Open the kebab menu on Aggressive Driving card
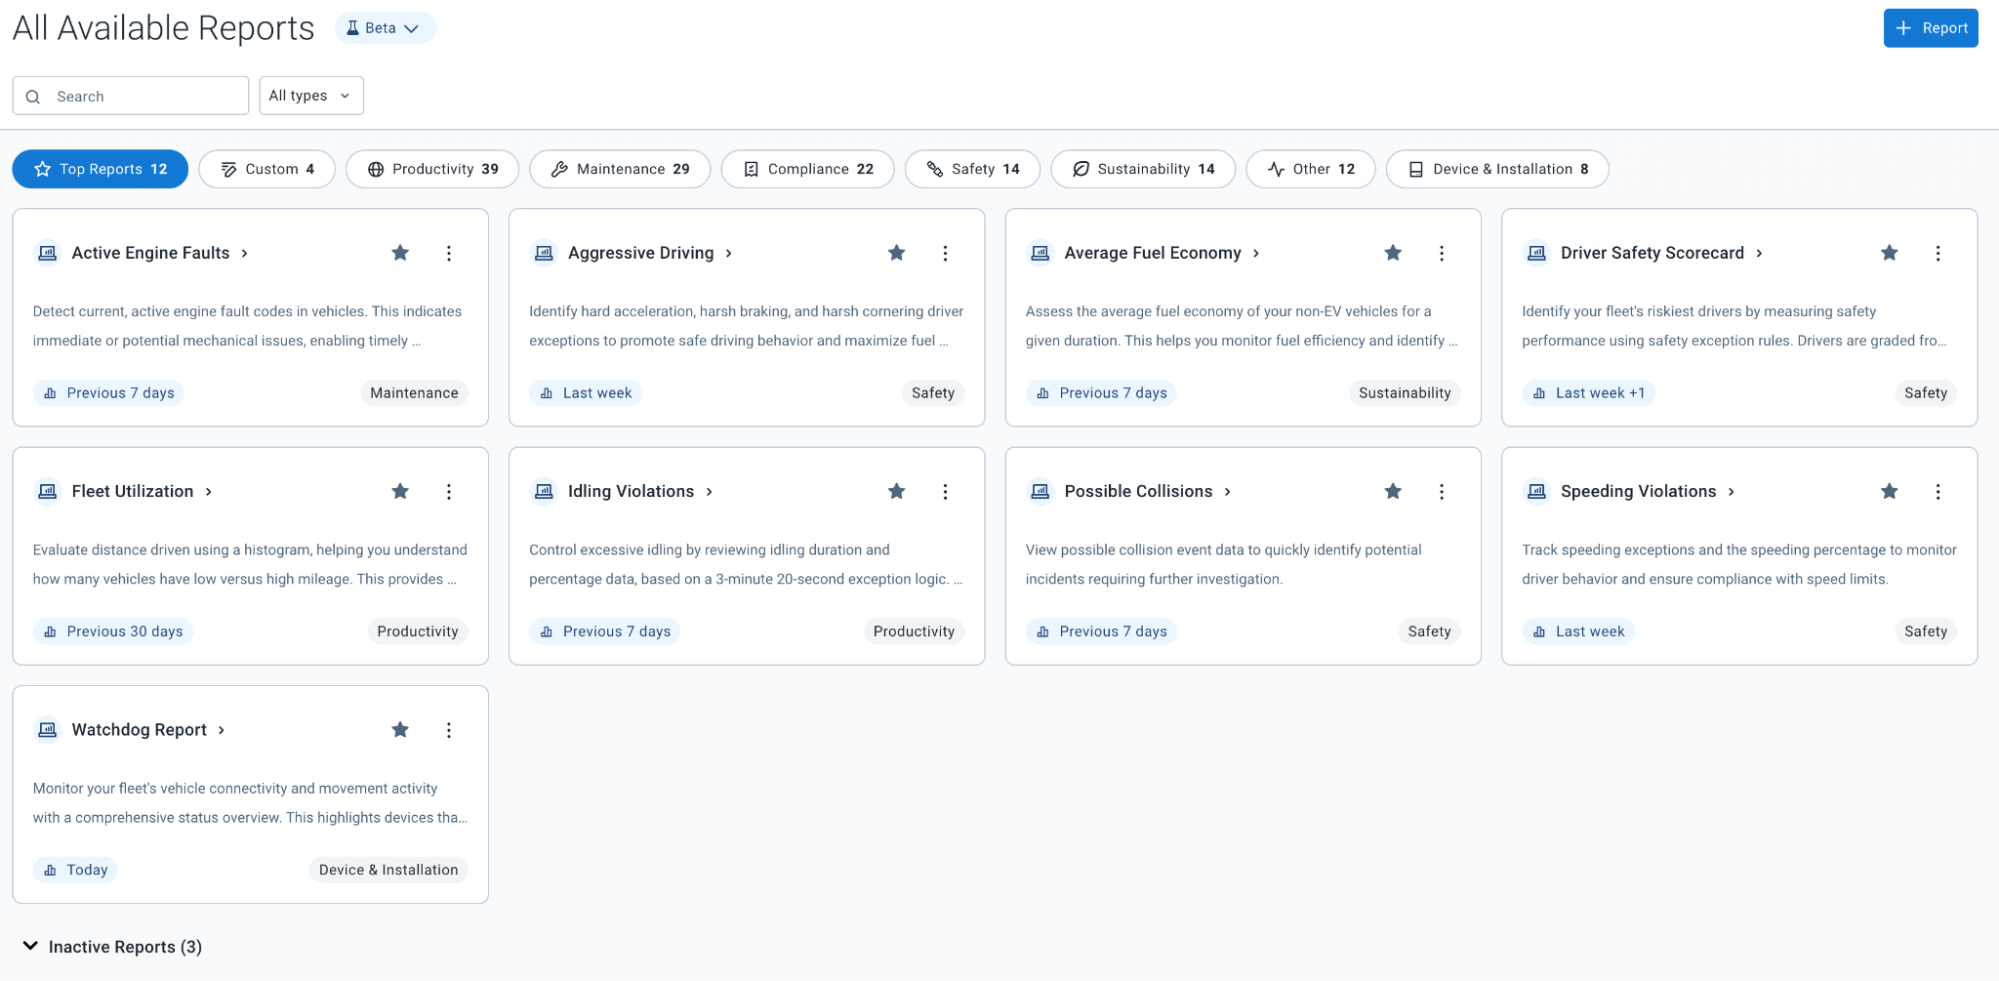 pyautogui.click(x=945, y=253)
